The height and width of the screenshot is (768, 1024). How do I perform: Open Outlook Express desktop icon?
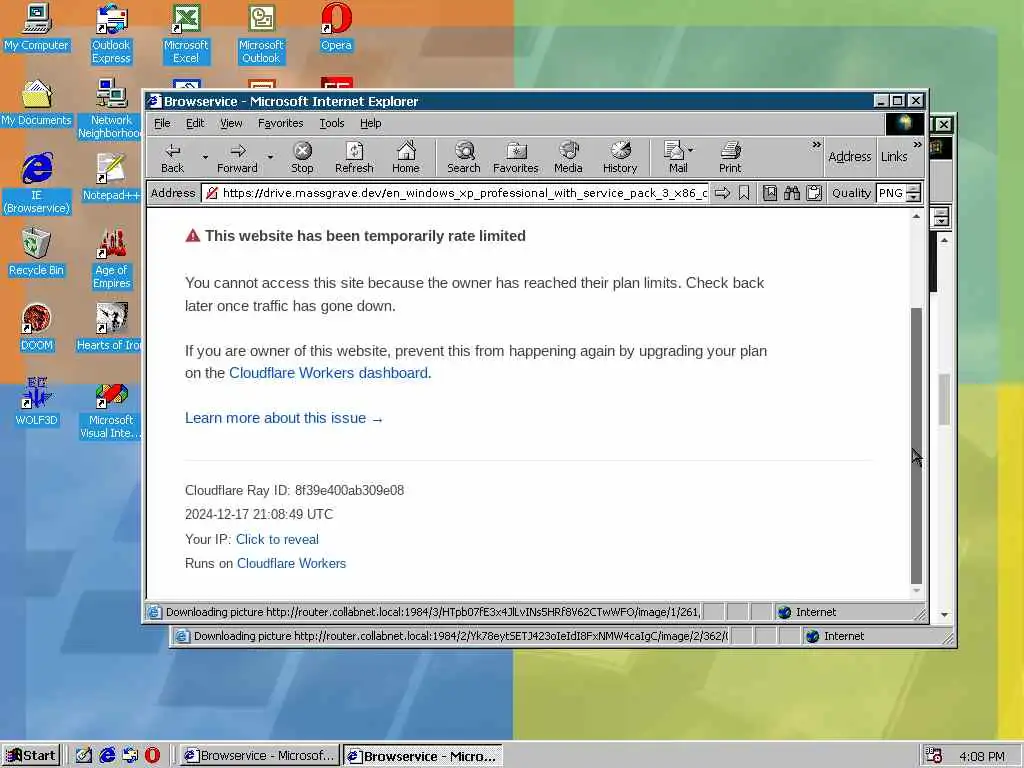(x=111, y=34)
